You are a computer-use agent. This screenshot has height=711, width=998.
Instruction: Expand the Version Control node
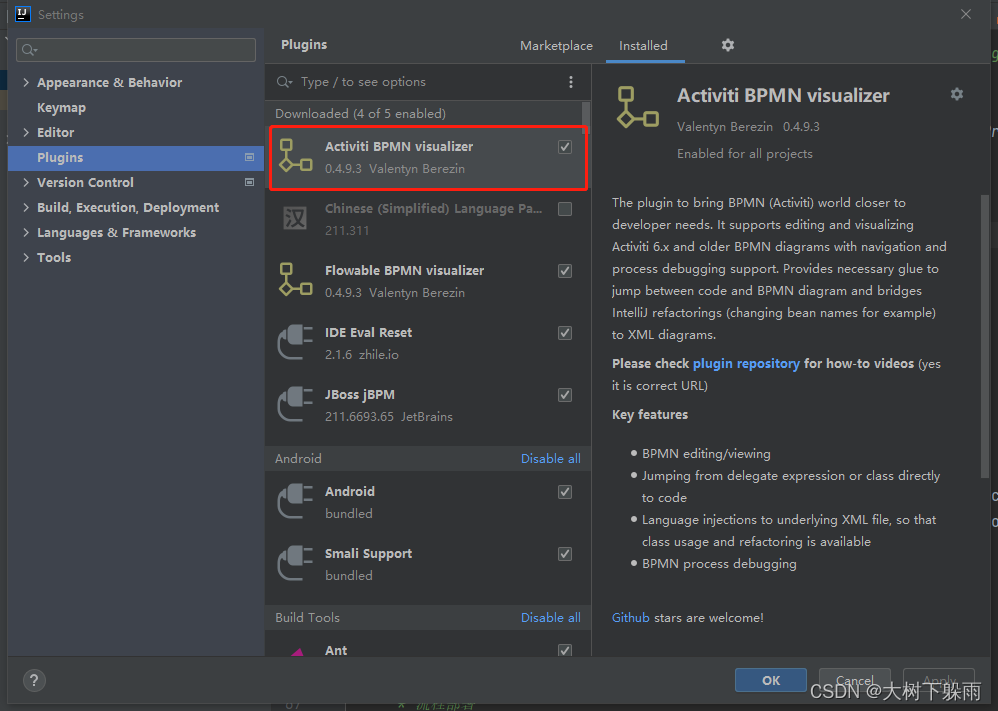coord(26,182)
